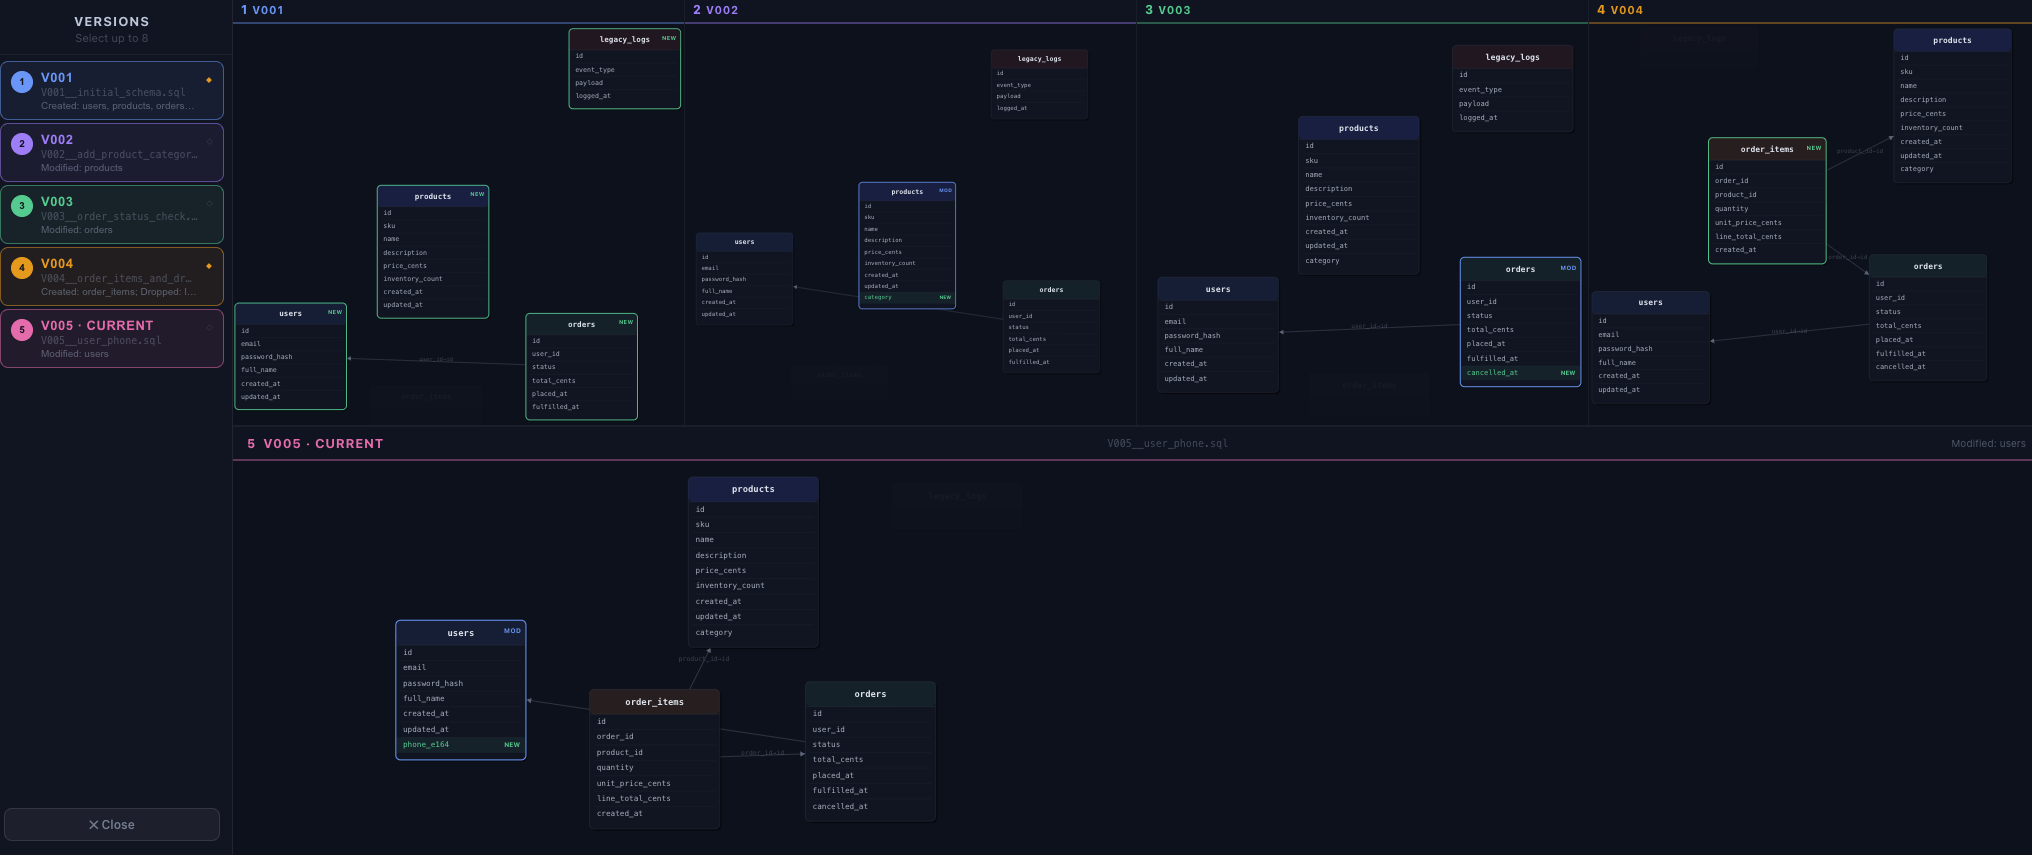Select V002 add_product_category version card title

click(x=57, y=140)
